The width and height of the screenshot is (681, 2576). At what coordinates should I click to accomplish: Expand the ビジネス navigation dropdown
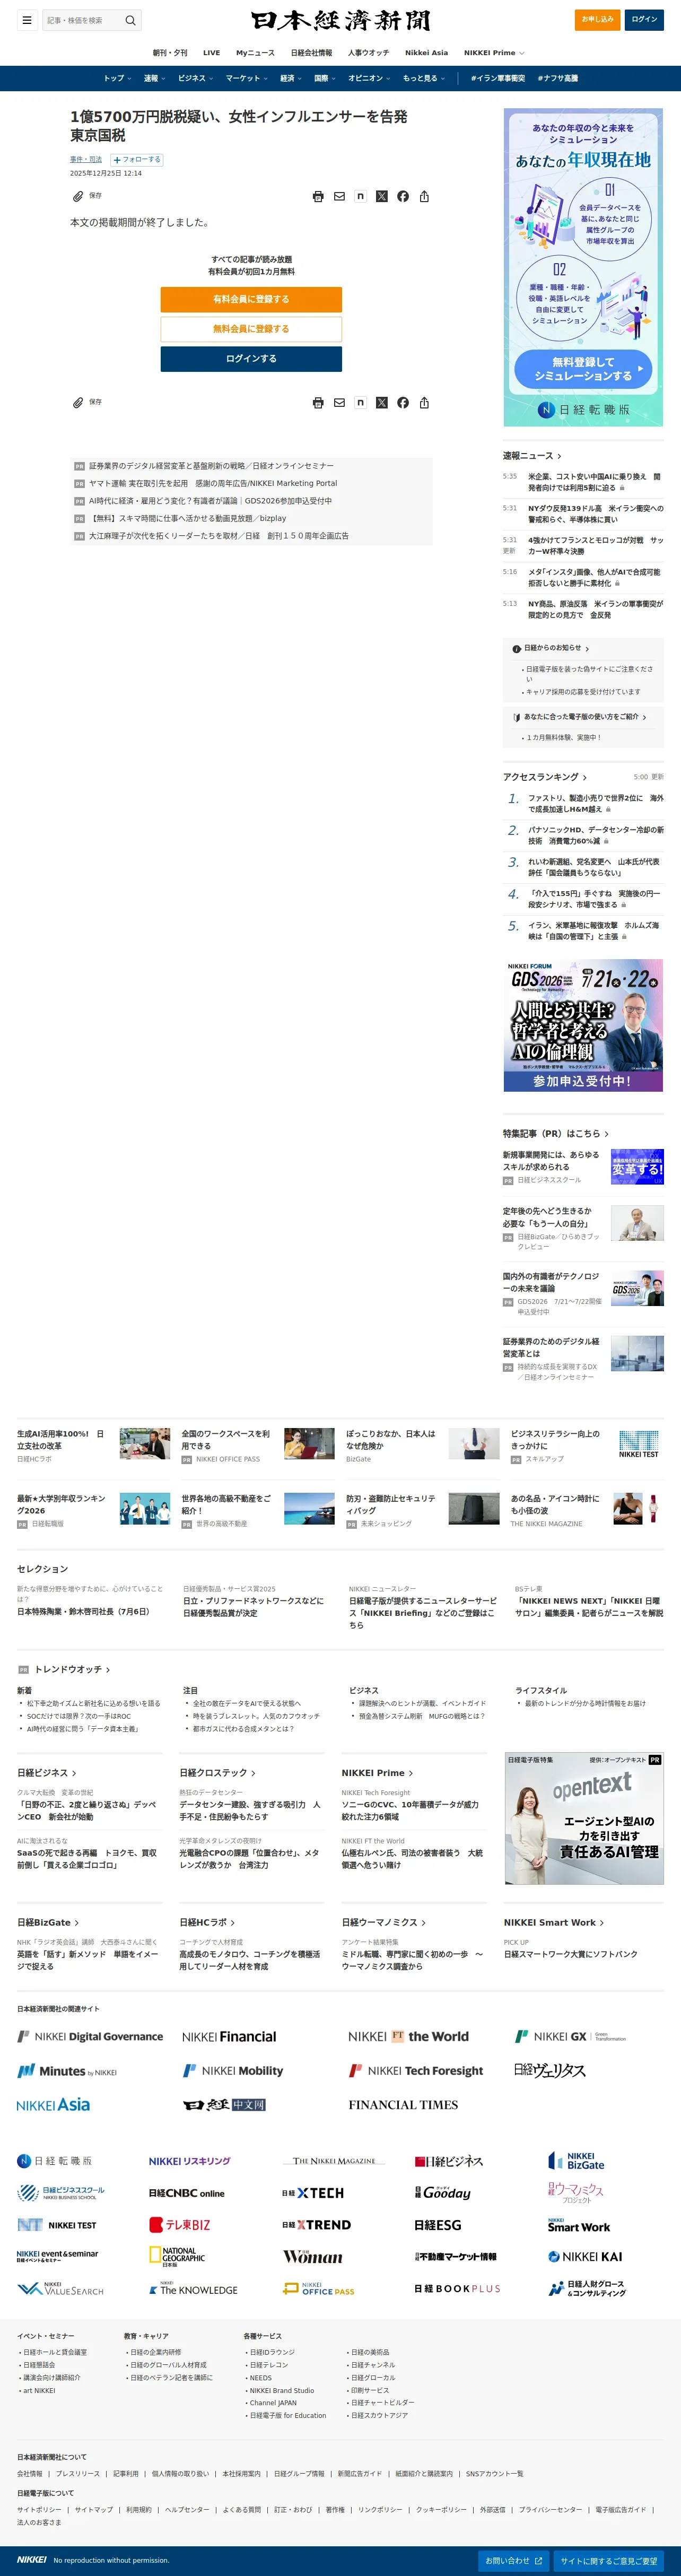click(195, 78)
